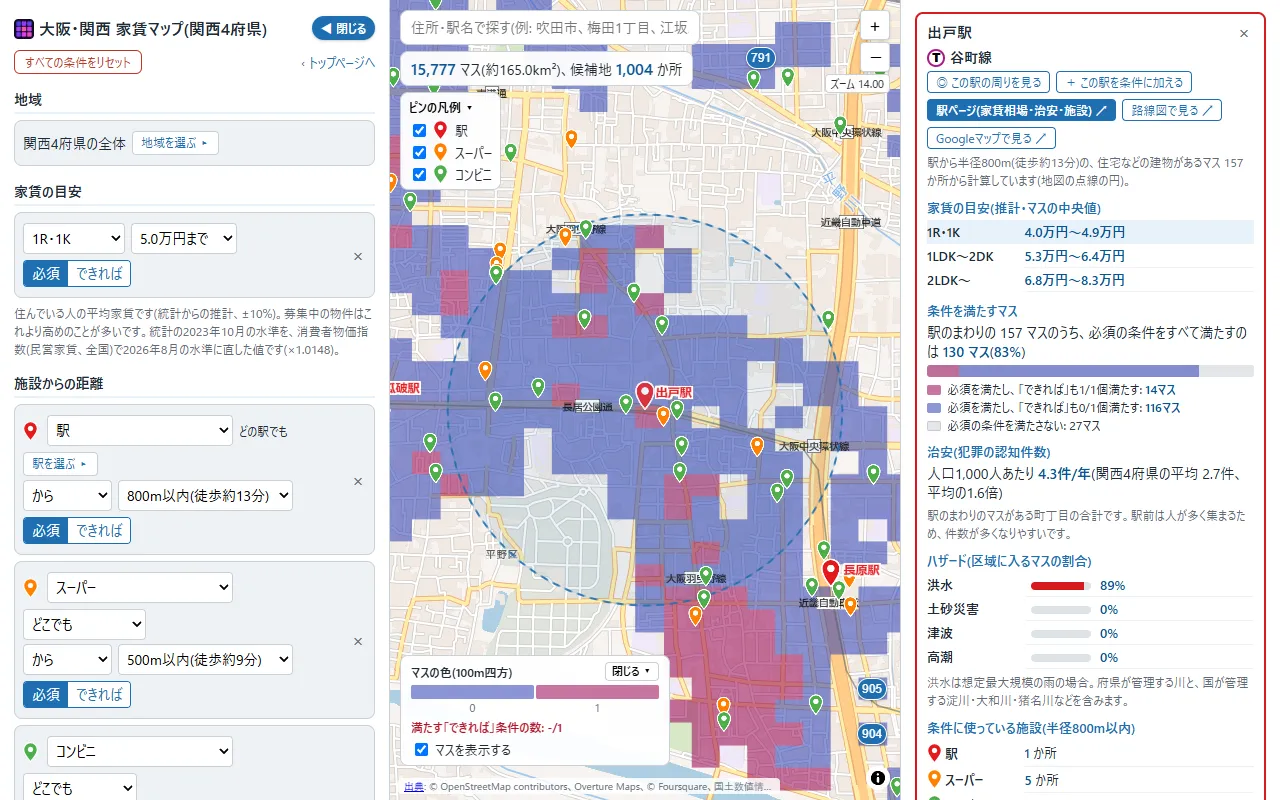Toggle 駅 pins in legend
Viewport: 1280px width, 800px height.
click(x=419, y=130)
